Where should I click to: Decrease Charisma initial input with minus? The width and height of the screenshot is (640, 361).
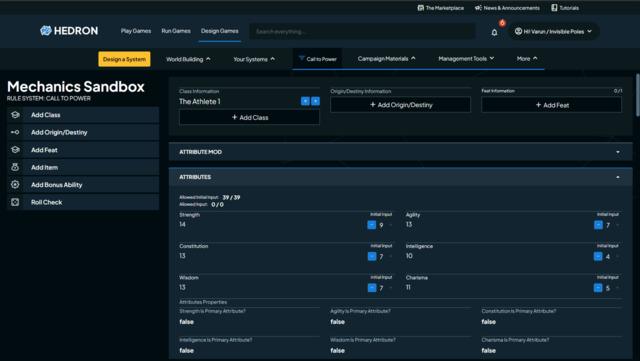[x=598, y=287]
